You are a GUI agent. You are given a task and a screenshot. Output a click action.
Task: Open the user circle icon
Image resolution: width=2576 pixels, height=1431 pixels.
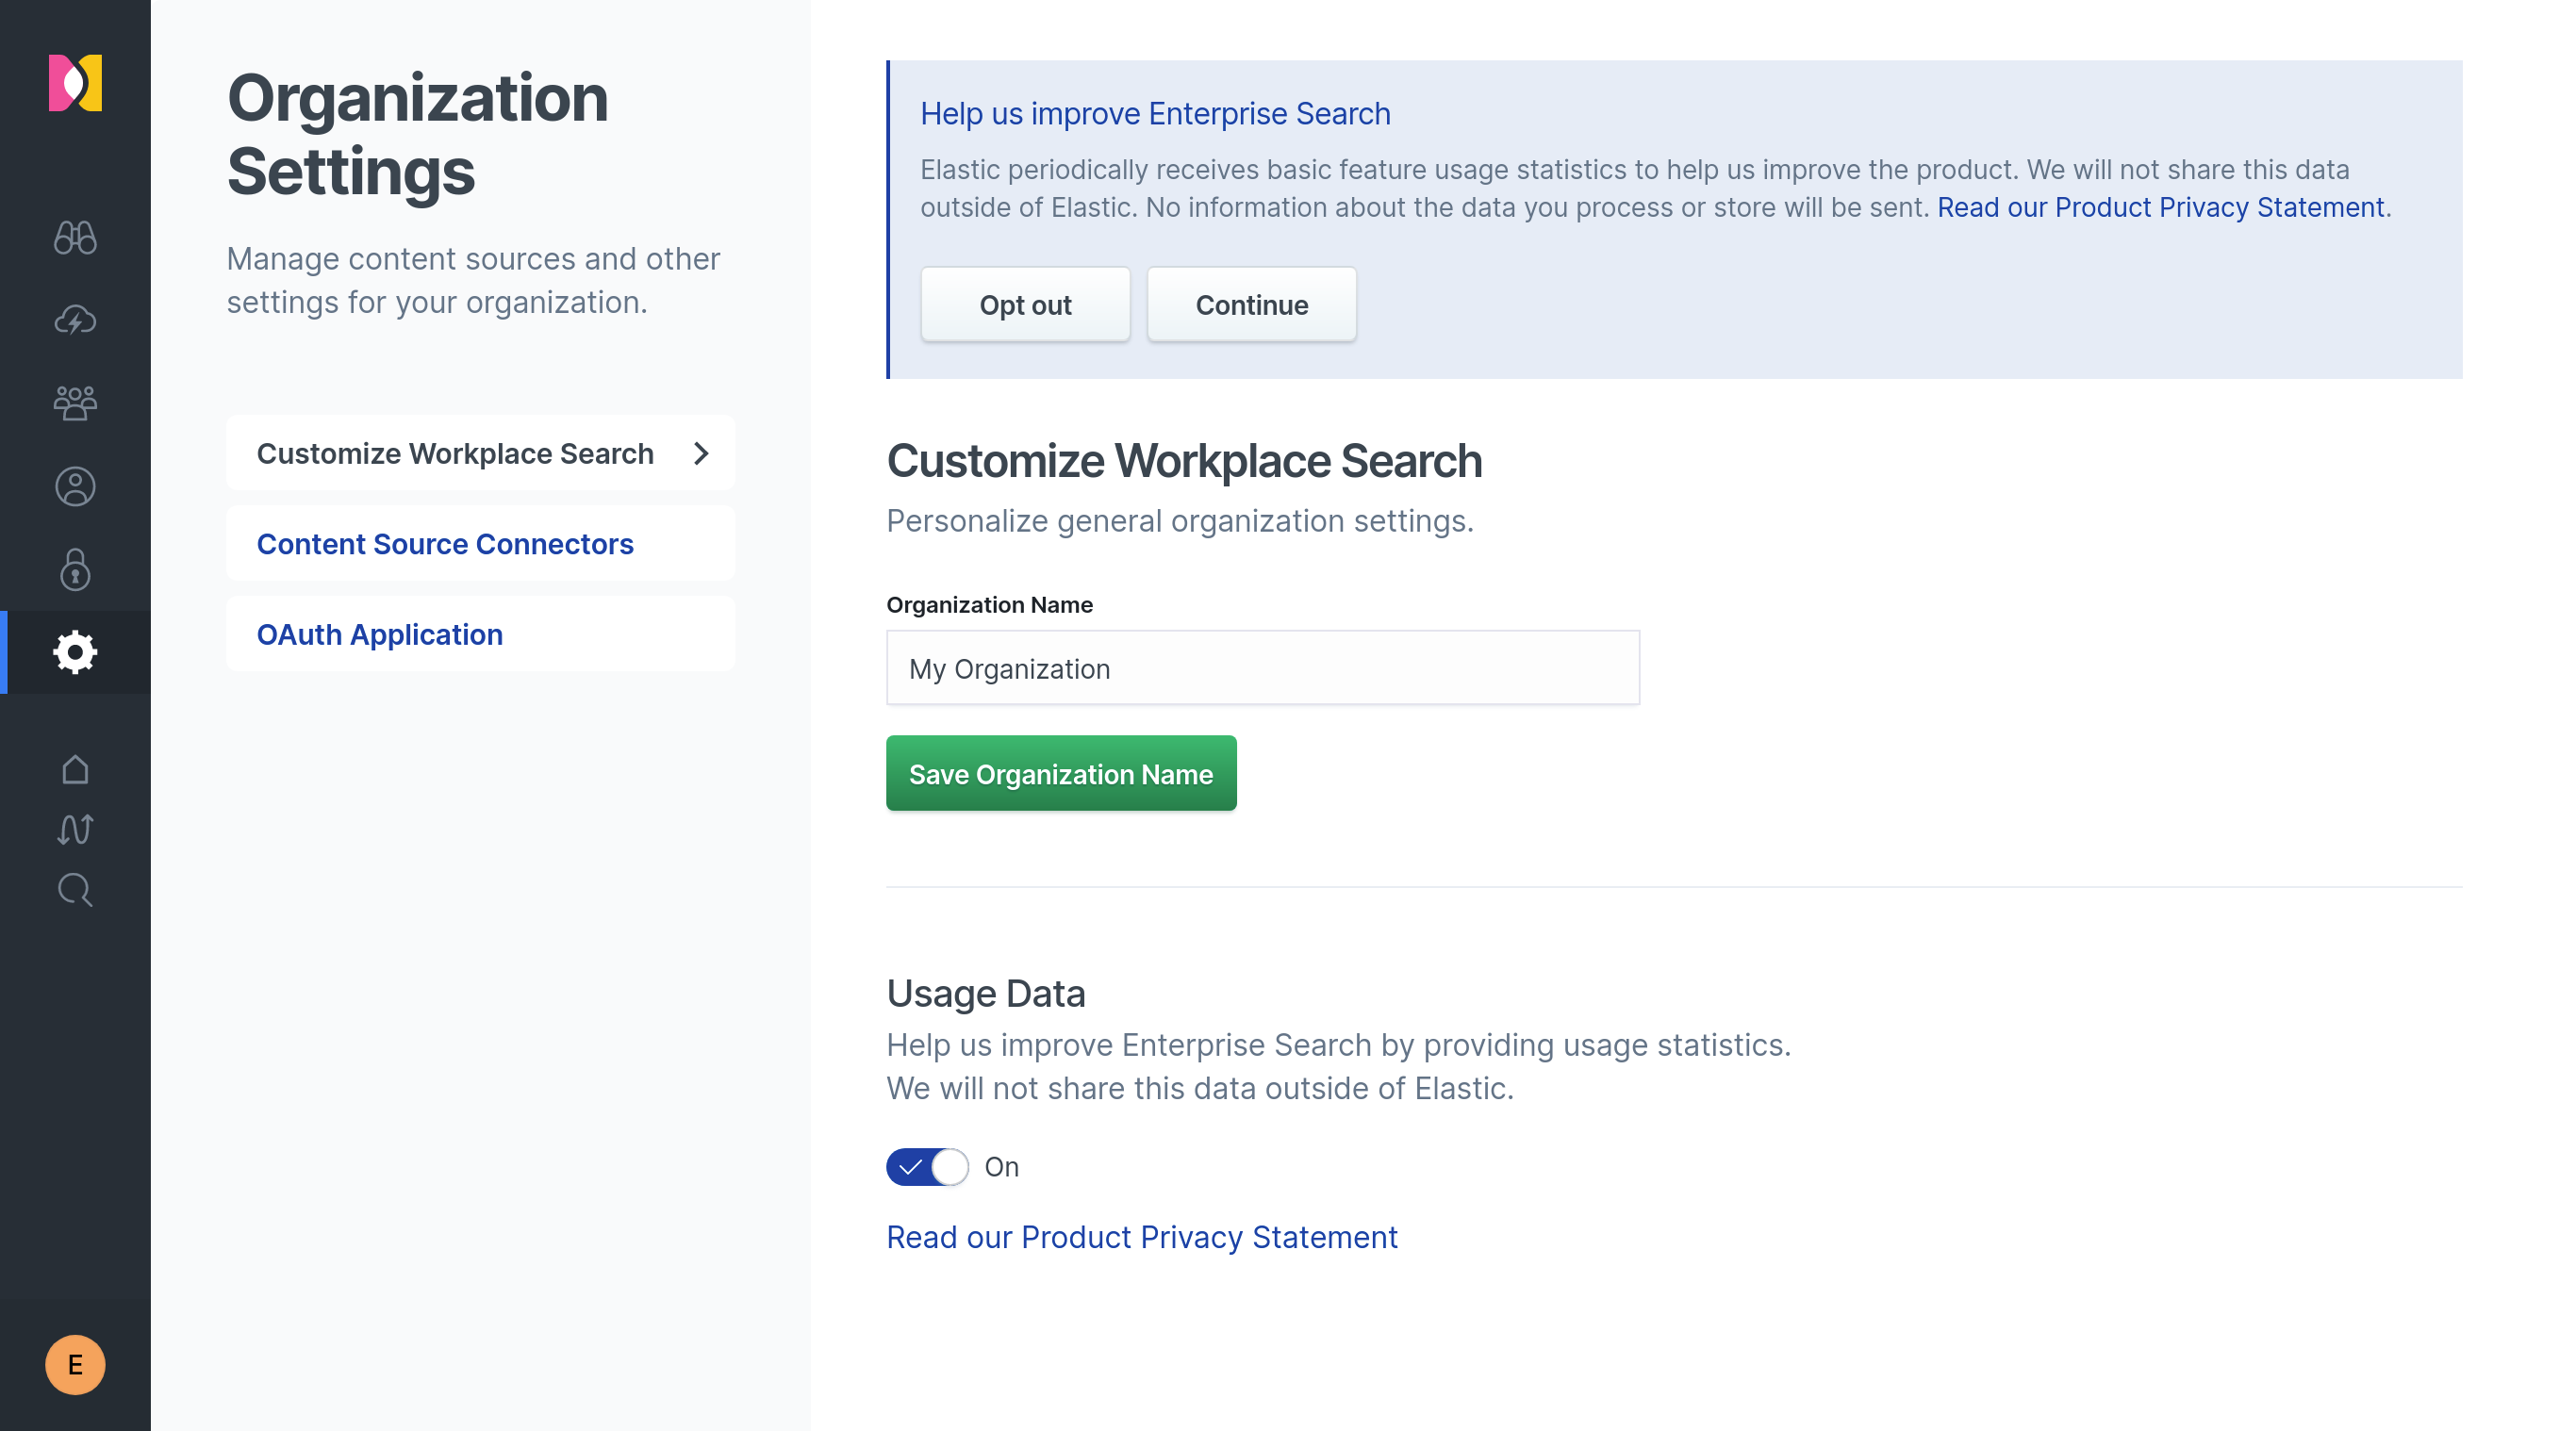75,487
